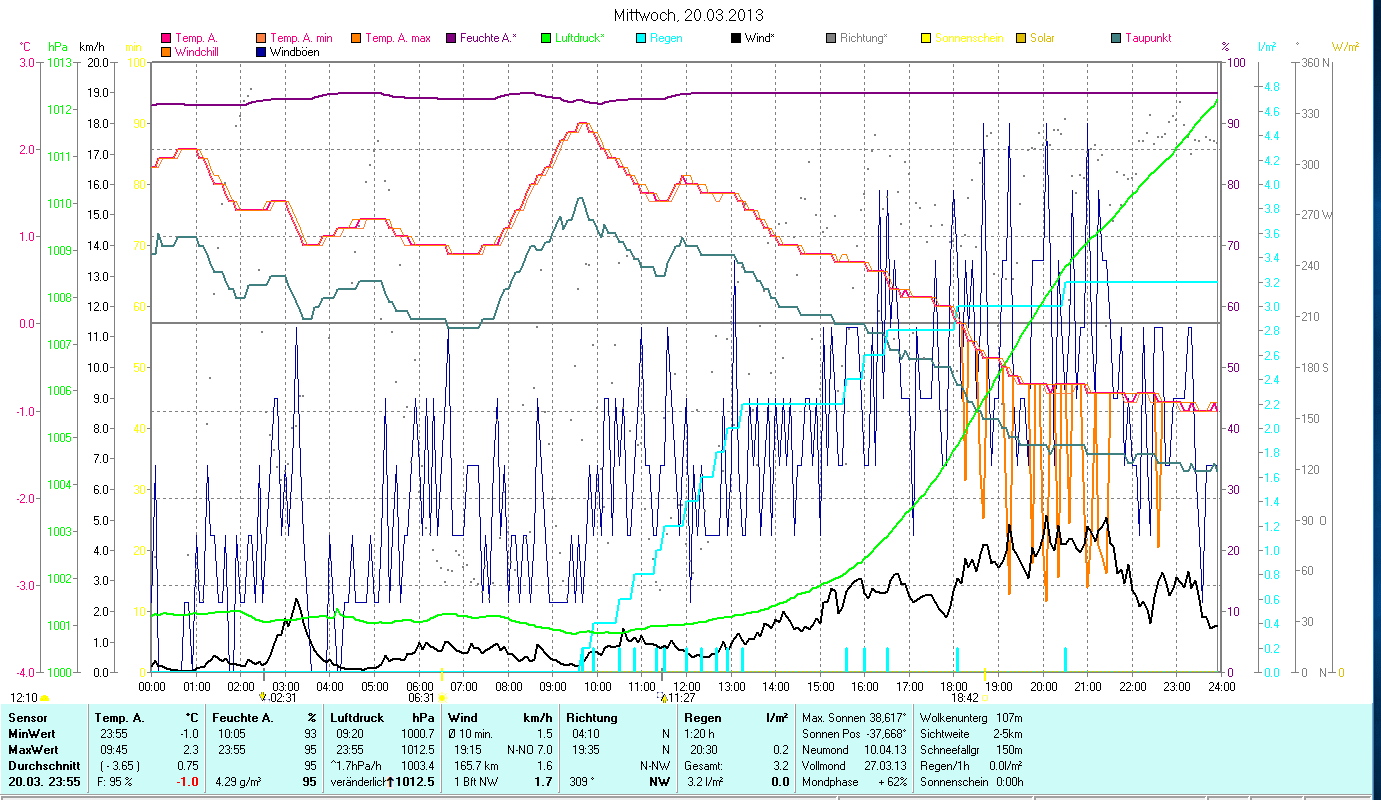Click the teal Taupunkt legend square
Screen dimensions: 1381x800
1115,39
